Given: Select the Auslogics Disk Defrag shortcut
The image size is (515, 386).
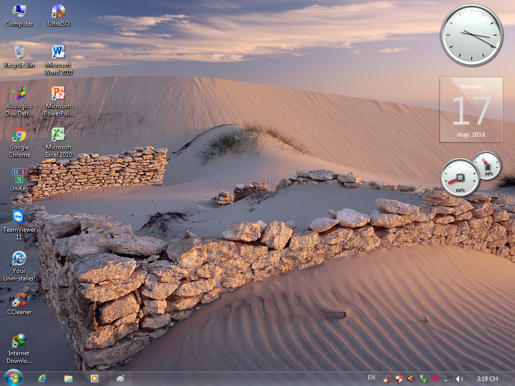Looking at the screenshot, I should [19, 102].
